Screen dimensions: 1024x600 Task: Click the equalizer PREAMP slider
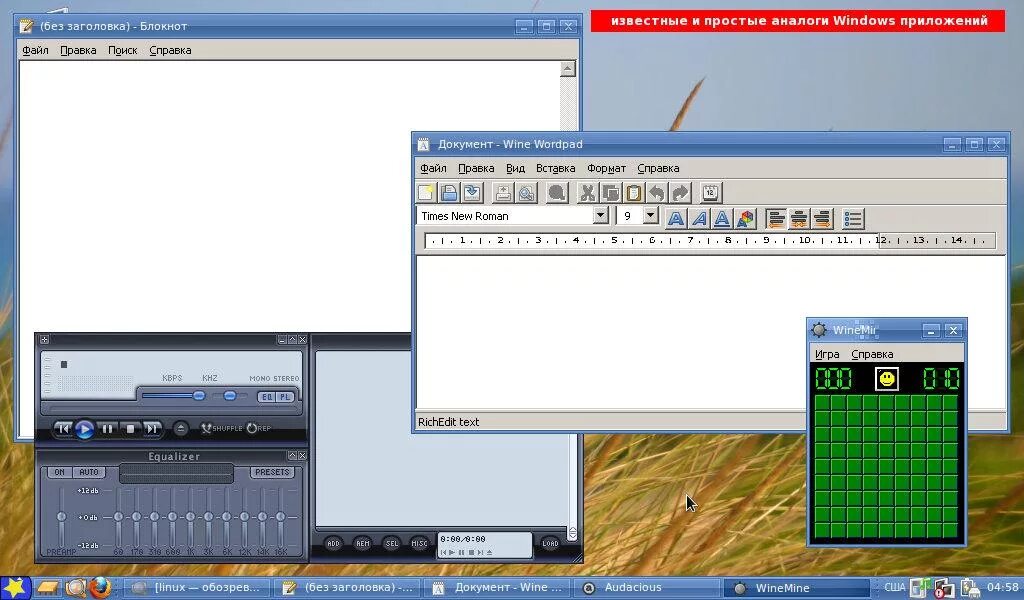[x=61, y=516]
